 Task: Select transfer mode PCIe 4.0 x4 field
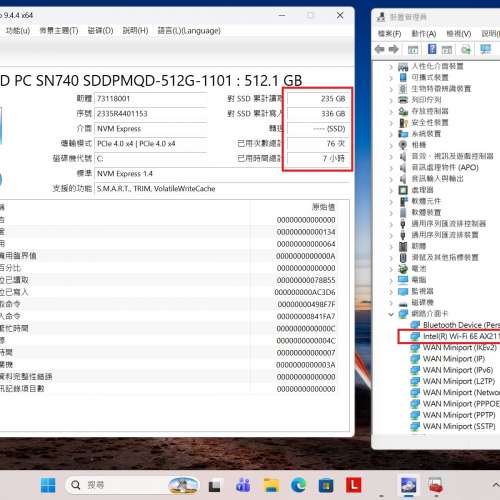coord(151,144)
